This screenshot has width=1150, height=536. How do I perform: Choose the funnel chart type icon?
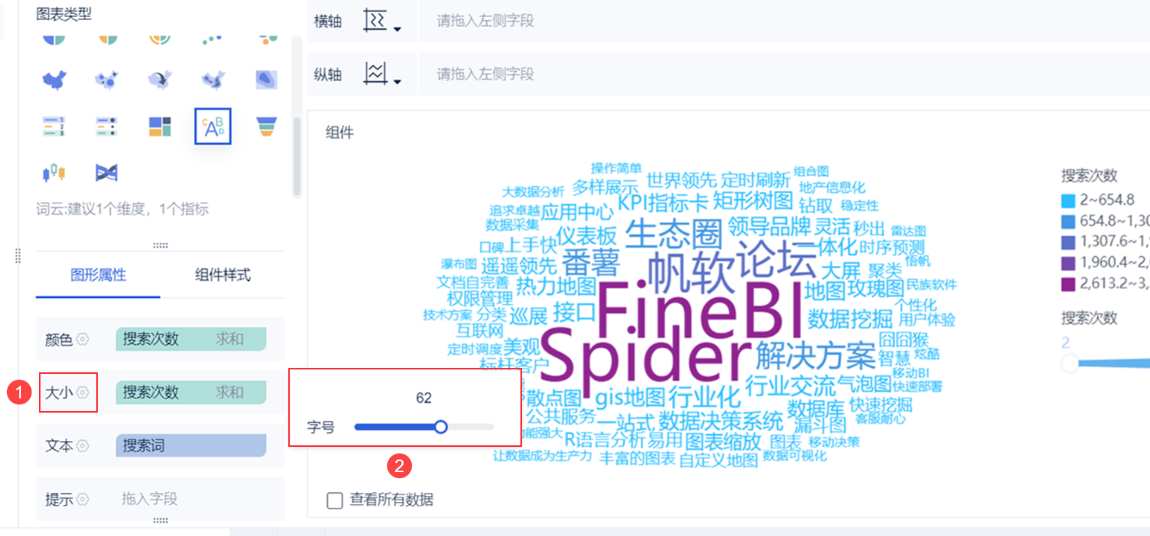click(x=266, y=126)
